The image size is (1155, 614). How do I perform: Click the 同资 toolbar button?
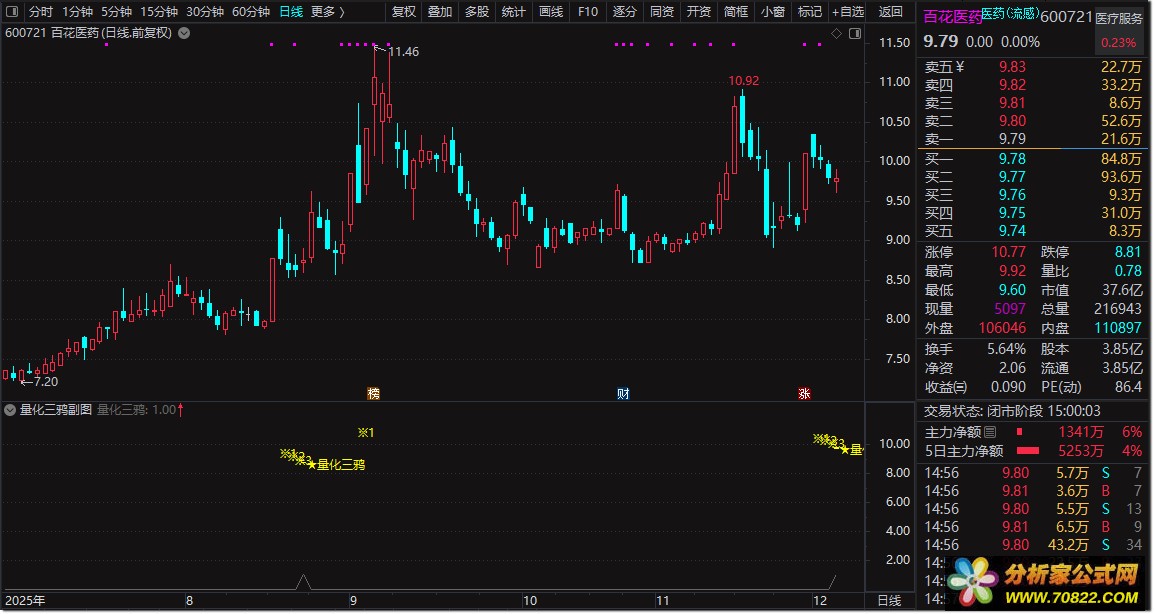coord(661,12)
